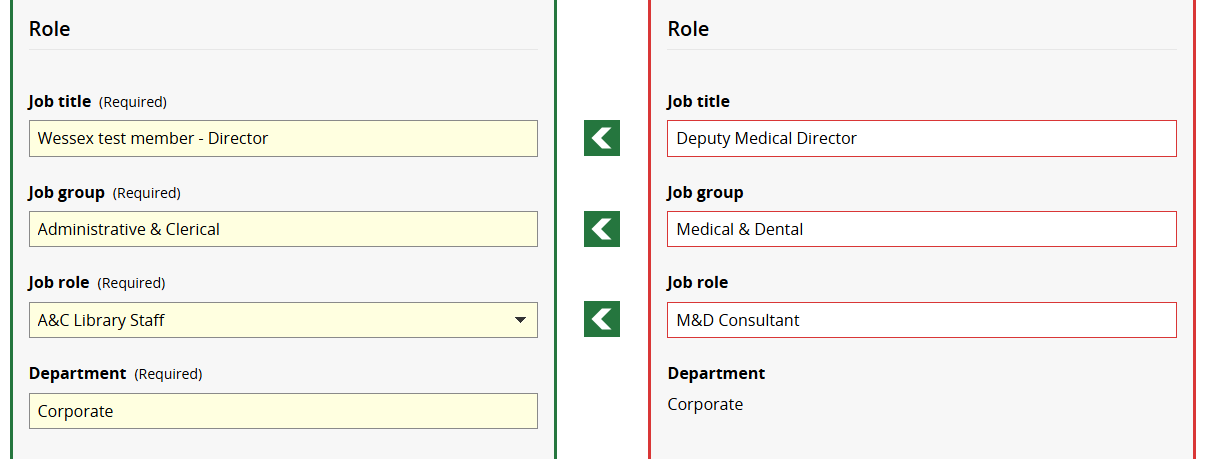The height and width of the screenshot is (459, 1207).
Task: Click the Wessex test member job title field
Action: (283, 138)
